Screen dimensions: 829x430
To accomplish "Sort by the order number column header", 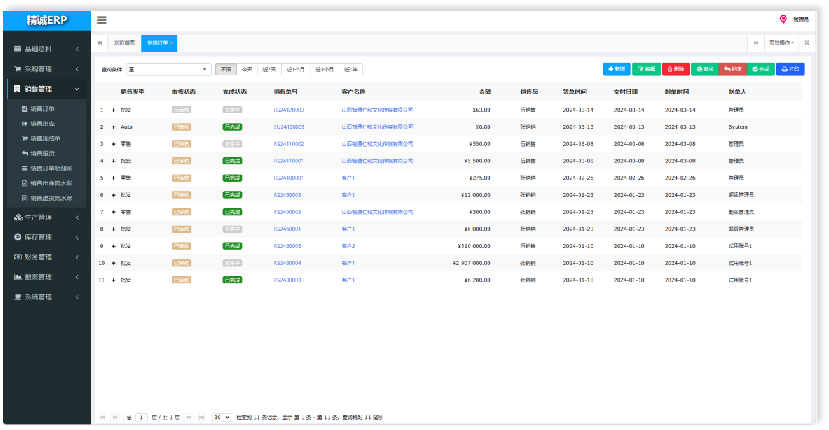I will (285, 92).
